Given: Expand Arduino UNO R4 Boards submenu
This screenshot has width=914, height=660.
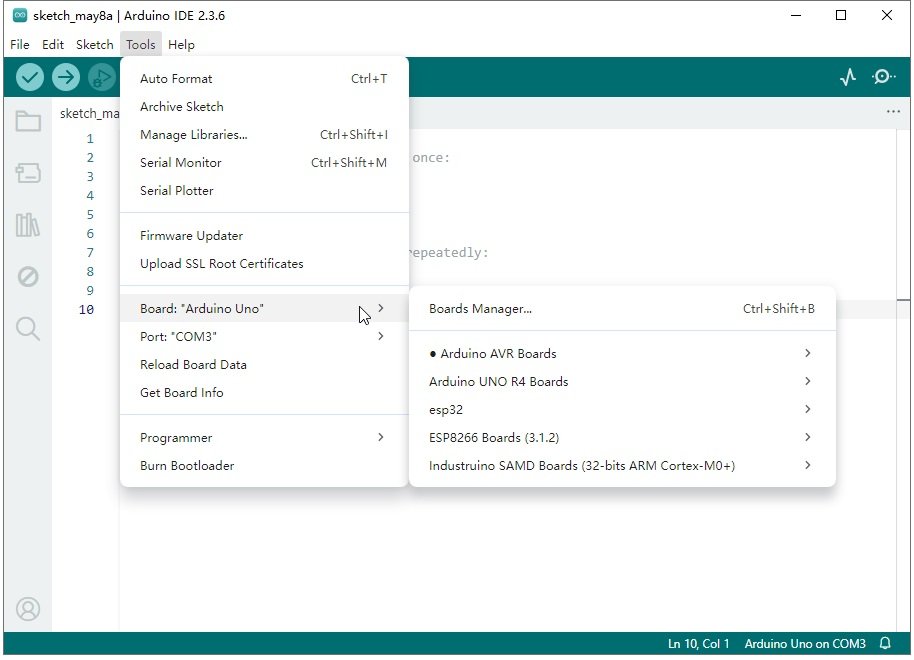Looking at the screenshot, I should coord(622,381).
